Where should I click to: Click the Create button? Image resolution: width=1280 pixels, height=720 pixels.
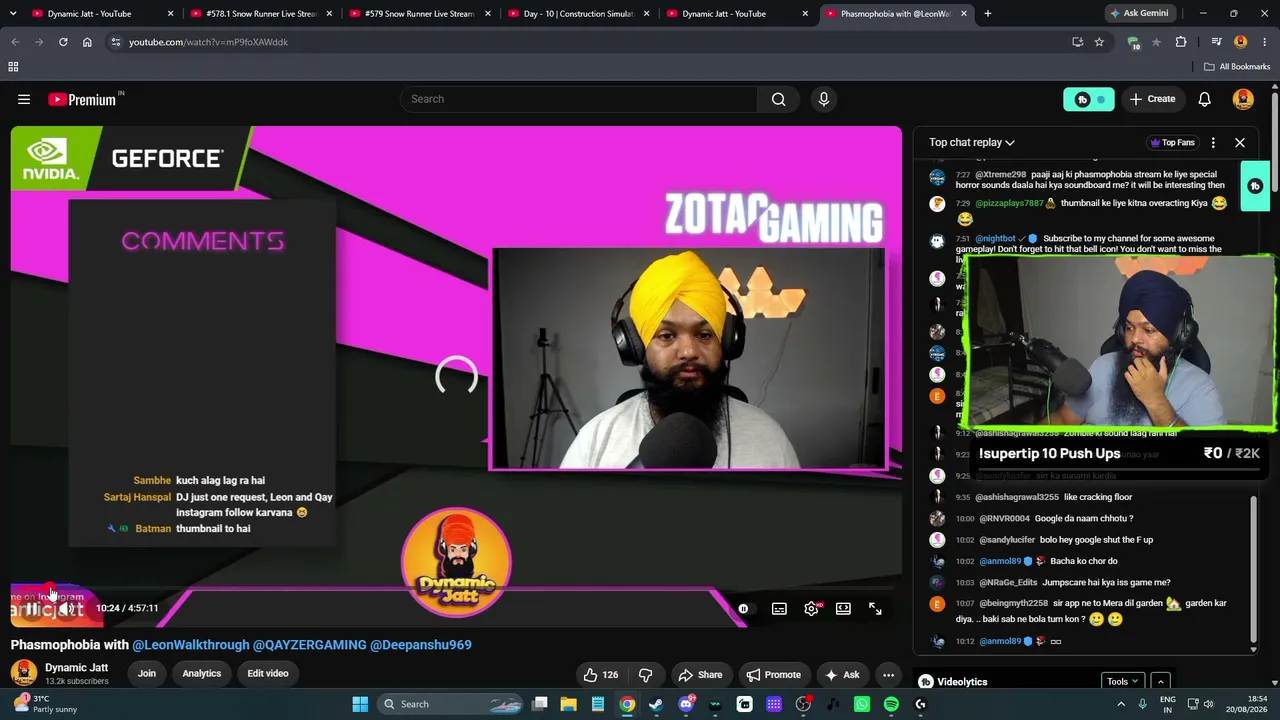[x=1153, y=99]
